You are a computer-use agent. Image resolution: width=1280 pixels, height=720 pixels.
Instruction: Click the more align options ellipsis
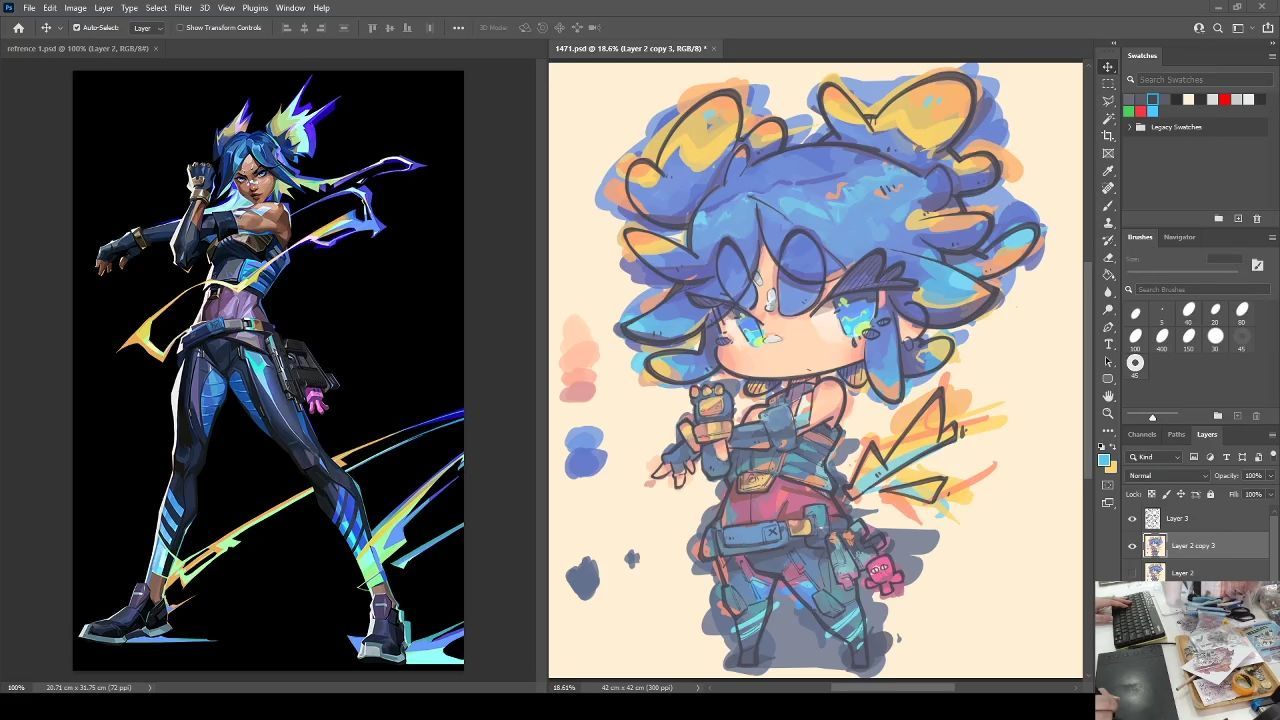458,28
